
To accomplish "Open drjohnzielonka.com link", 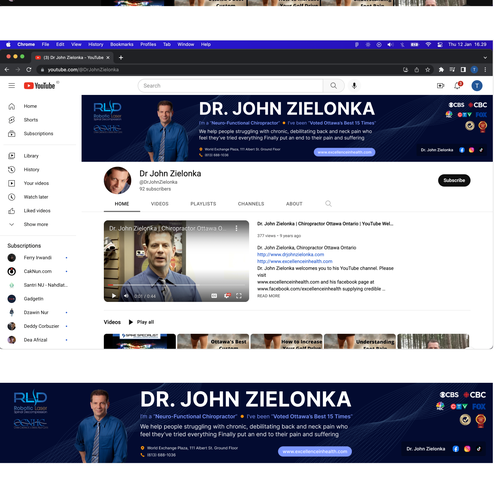I will tap(290, 254).
